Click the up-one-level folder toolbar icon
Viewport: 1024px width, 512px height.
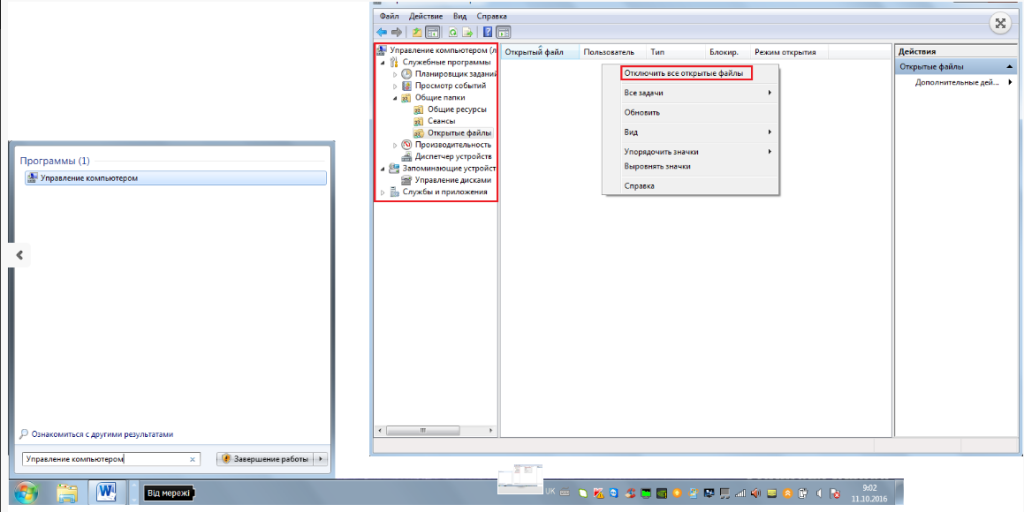pos(417,32)
